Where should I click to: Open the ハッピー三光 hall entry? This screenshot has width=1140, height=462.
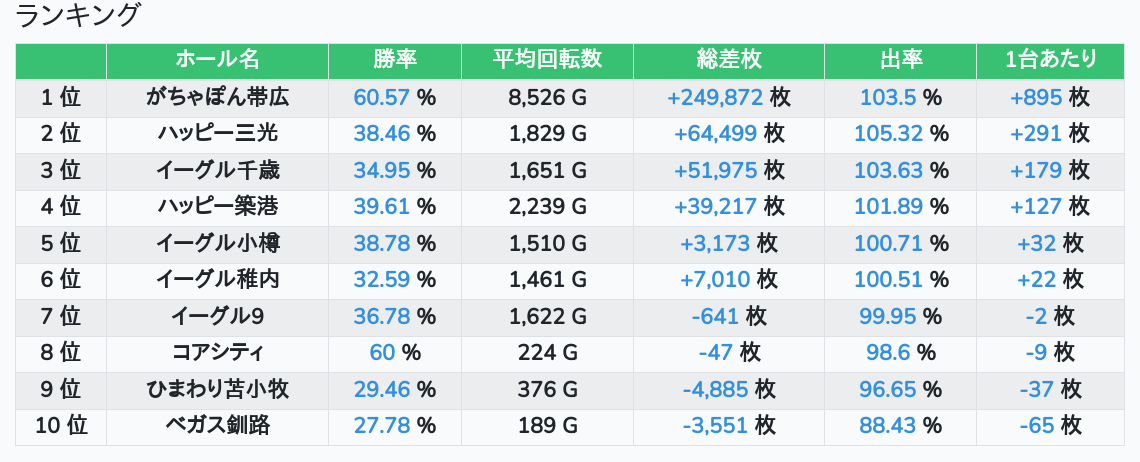217,133
